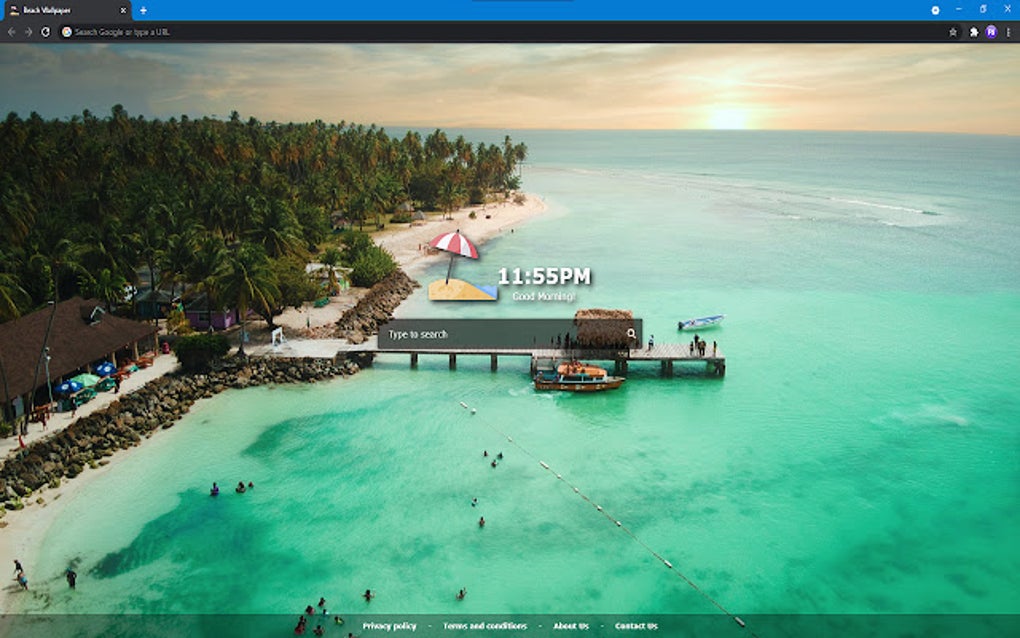Visit the About Us page
The width and height of the screenshot is (1020, 638).
pos(571,624)
